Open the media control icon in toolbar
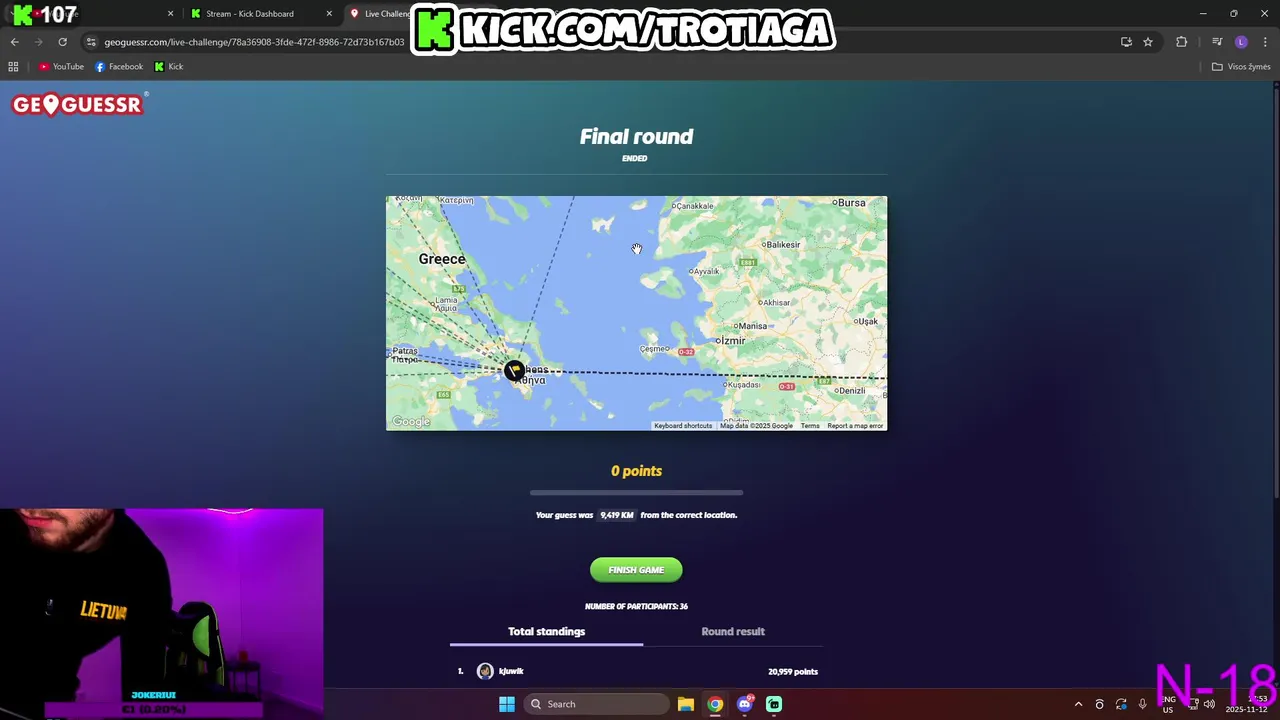This screenshot has height=720, width=1280. click(1217, 42)
